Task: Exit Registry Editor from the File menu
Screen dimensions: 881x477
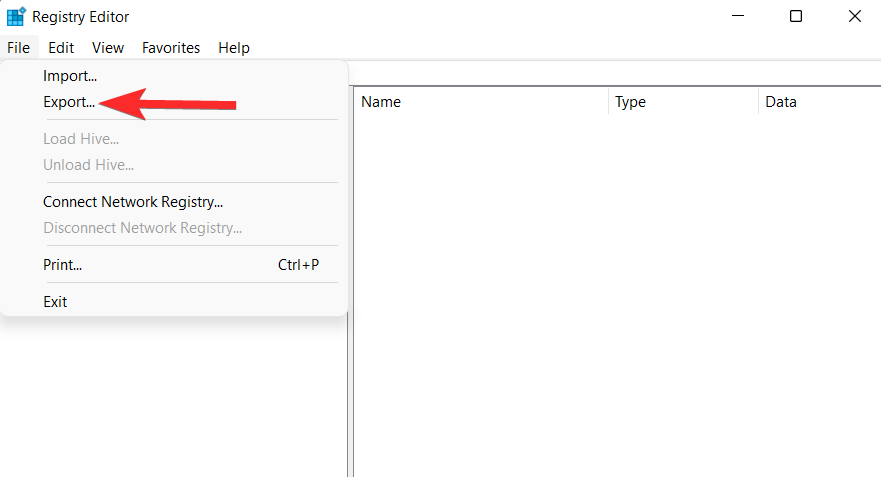Action: (x=55, y=301)
